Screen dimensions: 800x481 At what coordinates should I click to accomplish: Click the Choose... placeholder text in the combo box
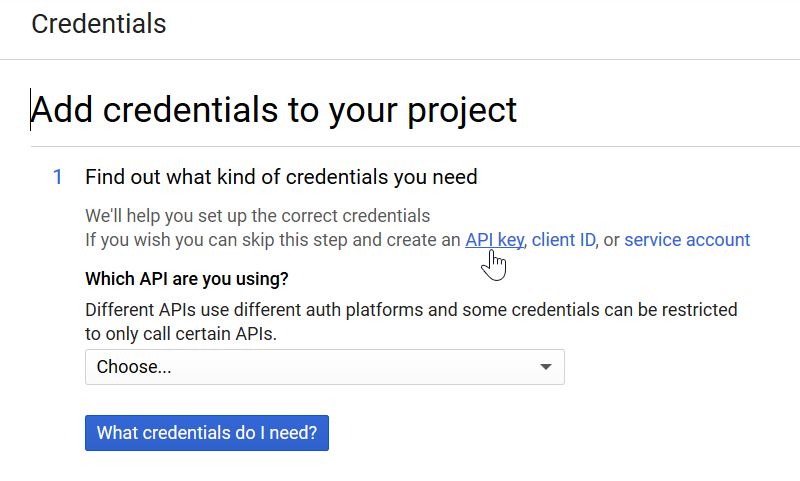(134, 367)
